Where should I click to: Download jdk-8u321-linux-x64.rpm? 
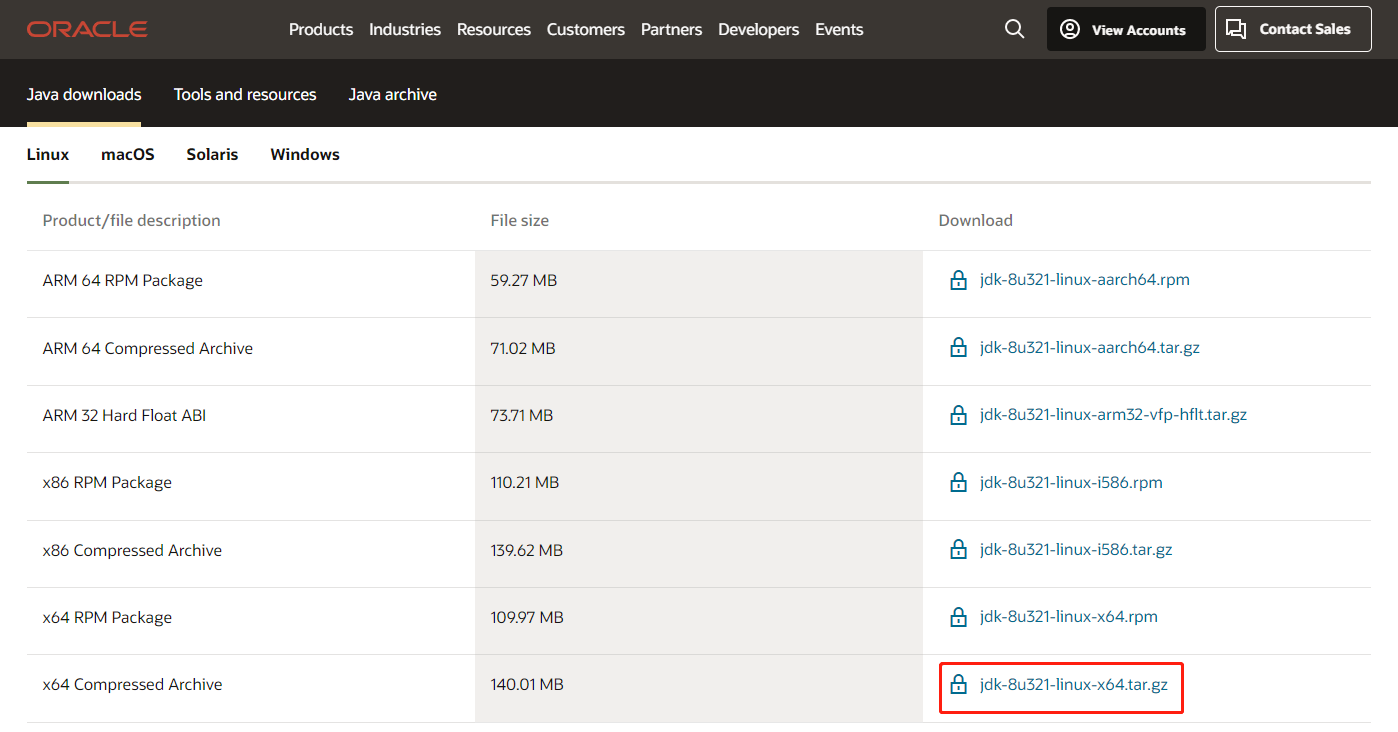click(x=1069, y=617)
